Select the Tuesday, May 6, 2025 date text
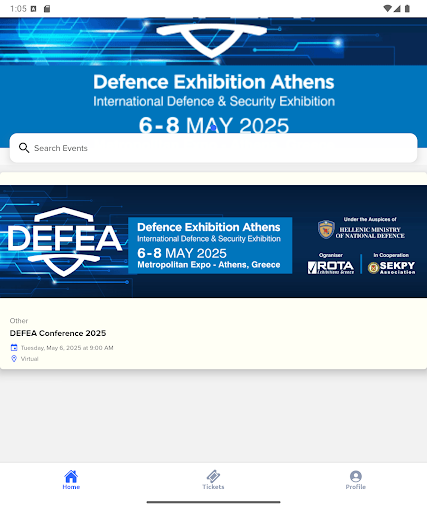The width and height of the screenshot is (427, 512). click(67, 348)
